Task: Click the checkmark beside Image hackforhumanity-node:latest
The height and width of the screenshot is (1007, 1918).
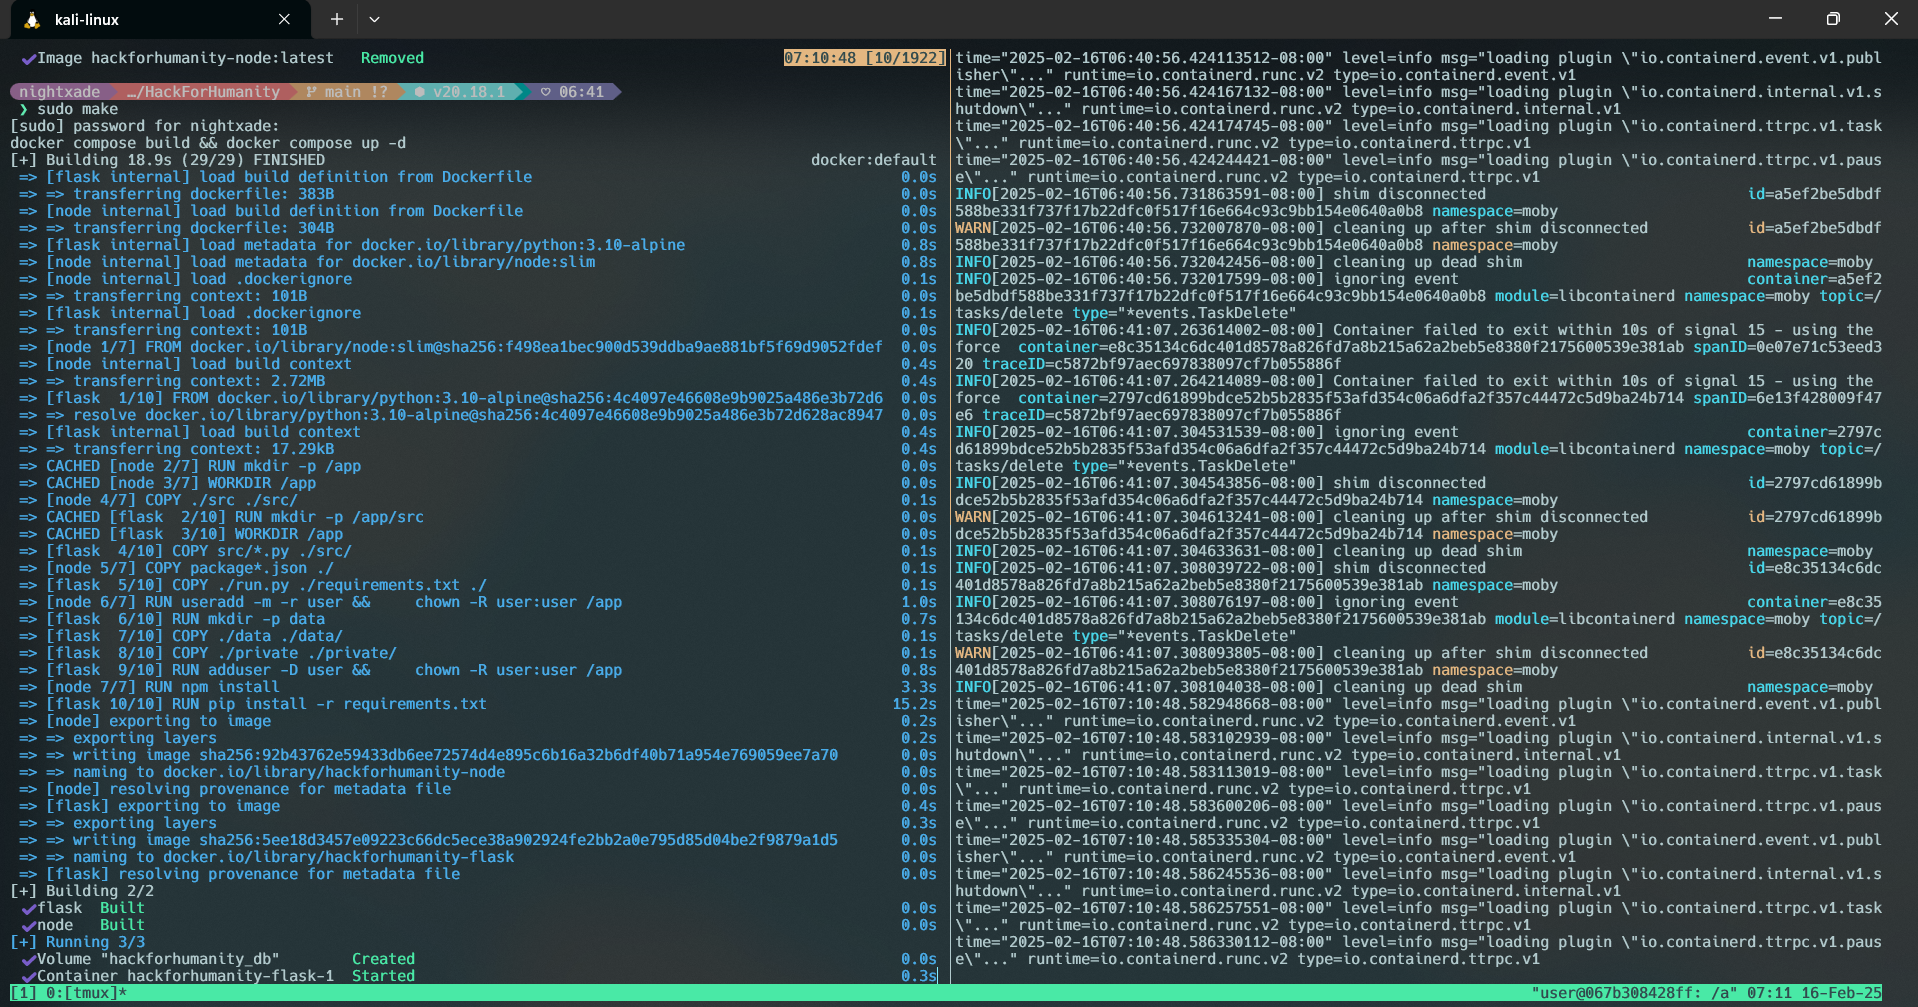Action: coord(28,59)
